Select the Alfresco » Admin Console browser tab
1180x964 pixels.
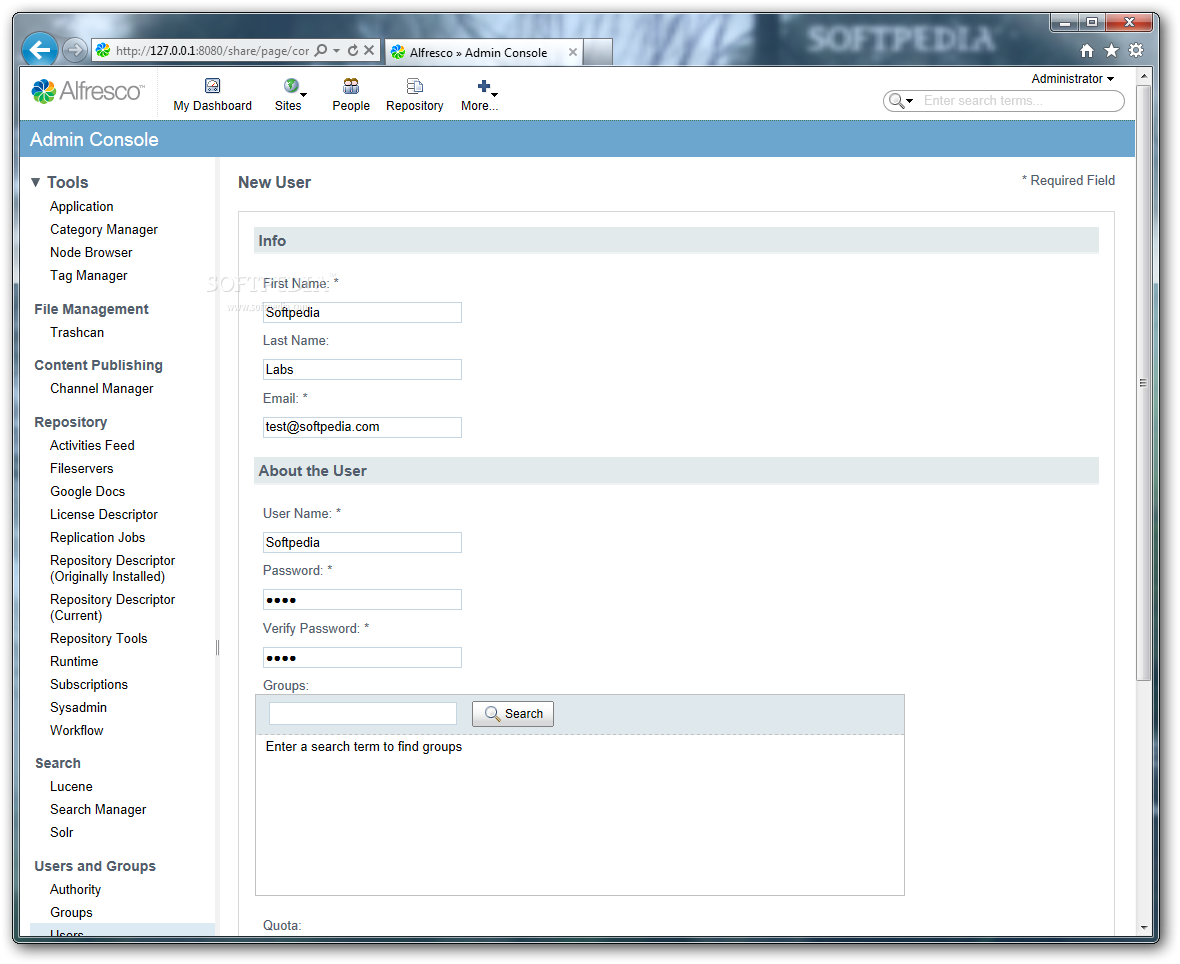point(478,53)
